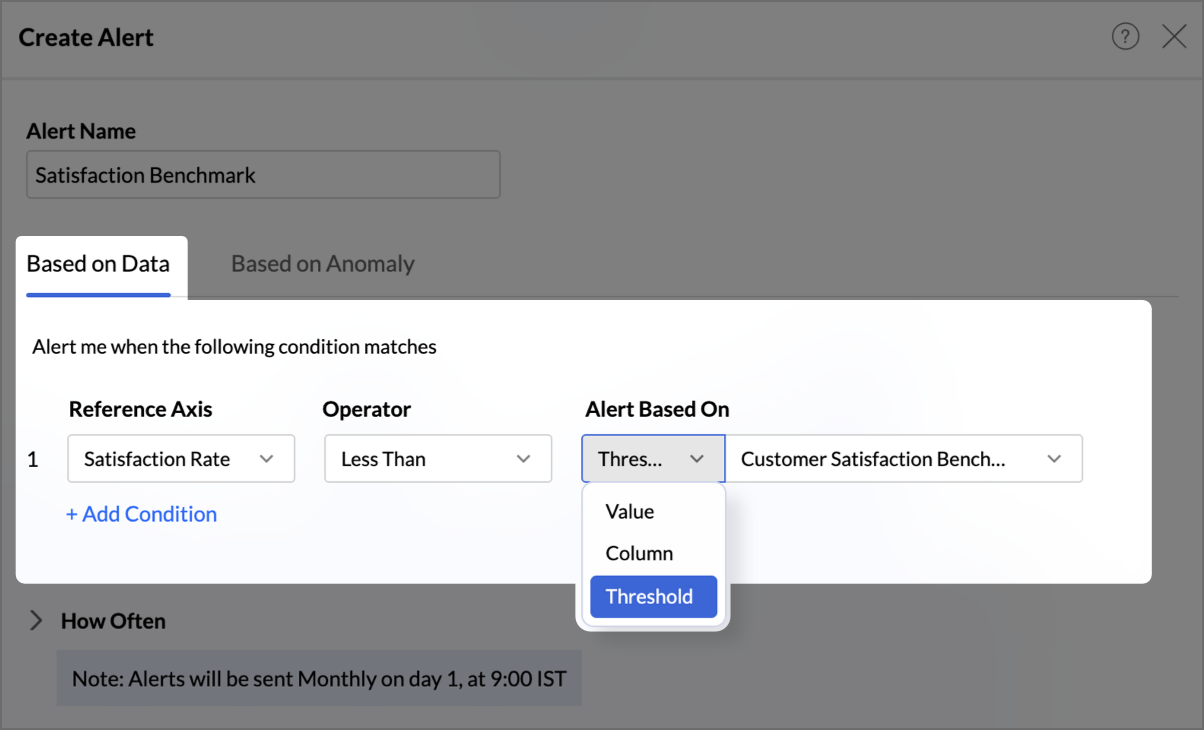Screen dimensions: 1204x730
Task: Open the help question mark icon
Action: [x=1125, y=38]
